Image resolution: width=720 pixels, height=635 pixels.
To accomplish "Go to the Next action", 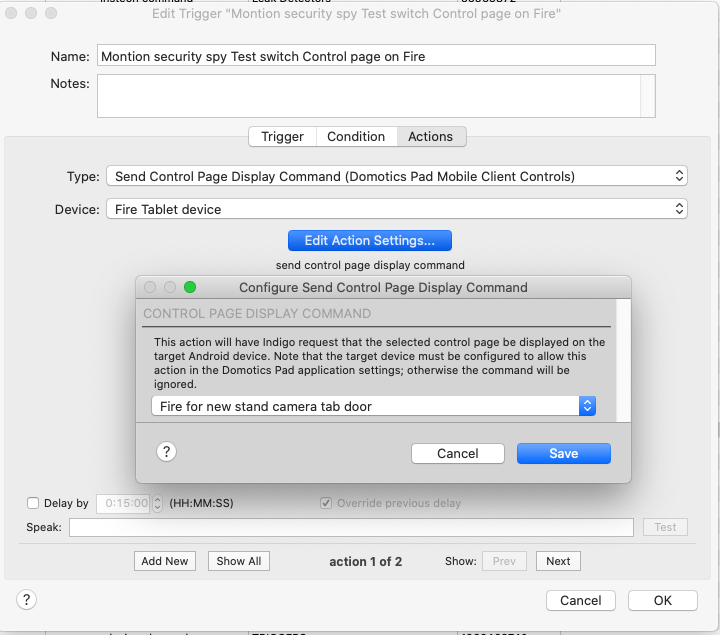I will tap(558, 561).
